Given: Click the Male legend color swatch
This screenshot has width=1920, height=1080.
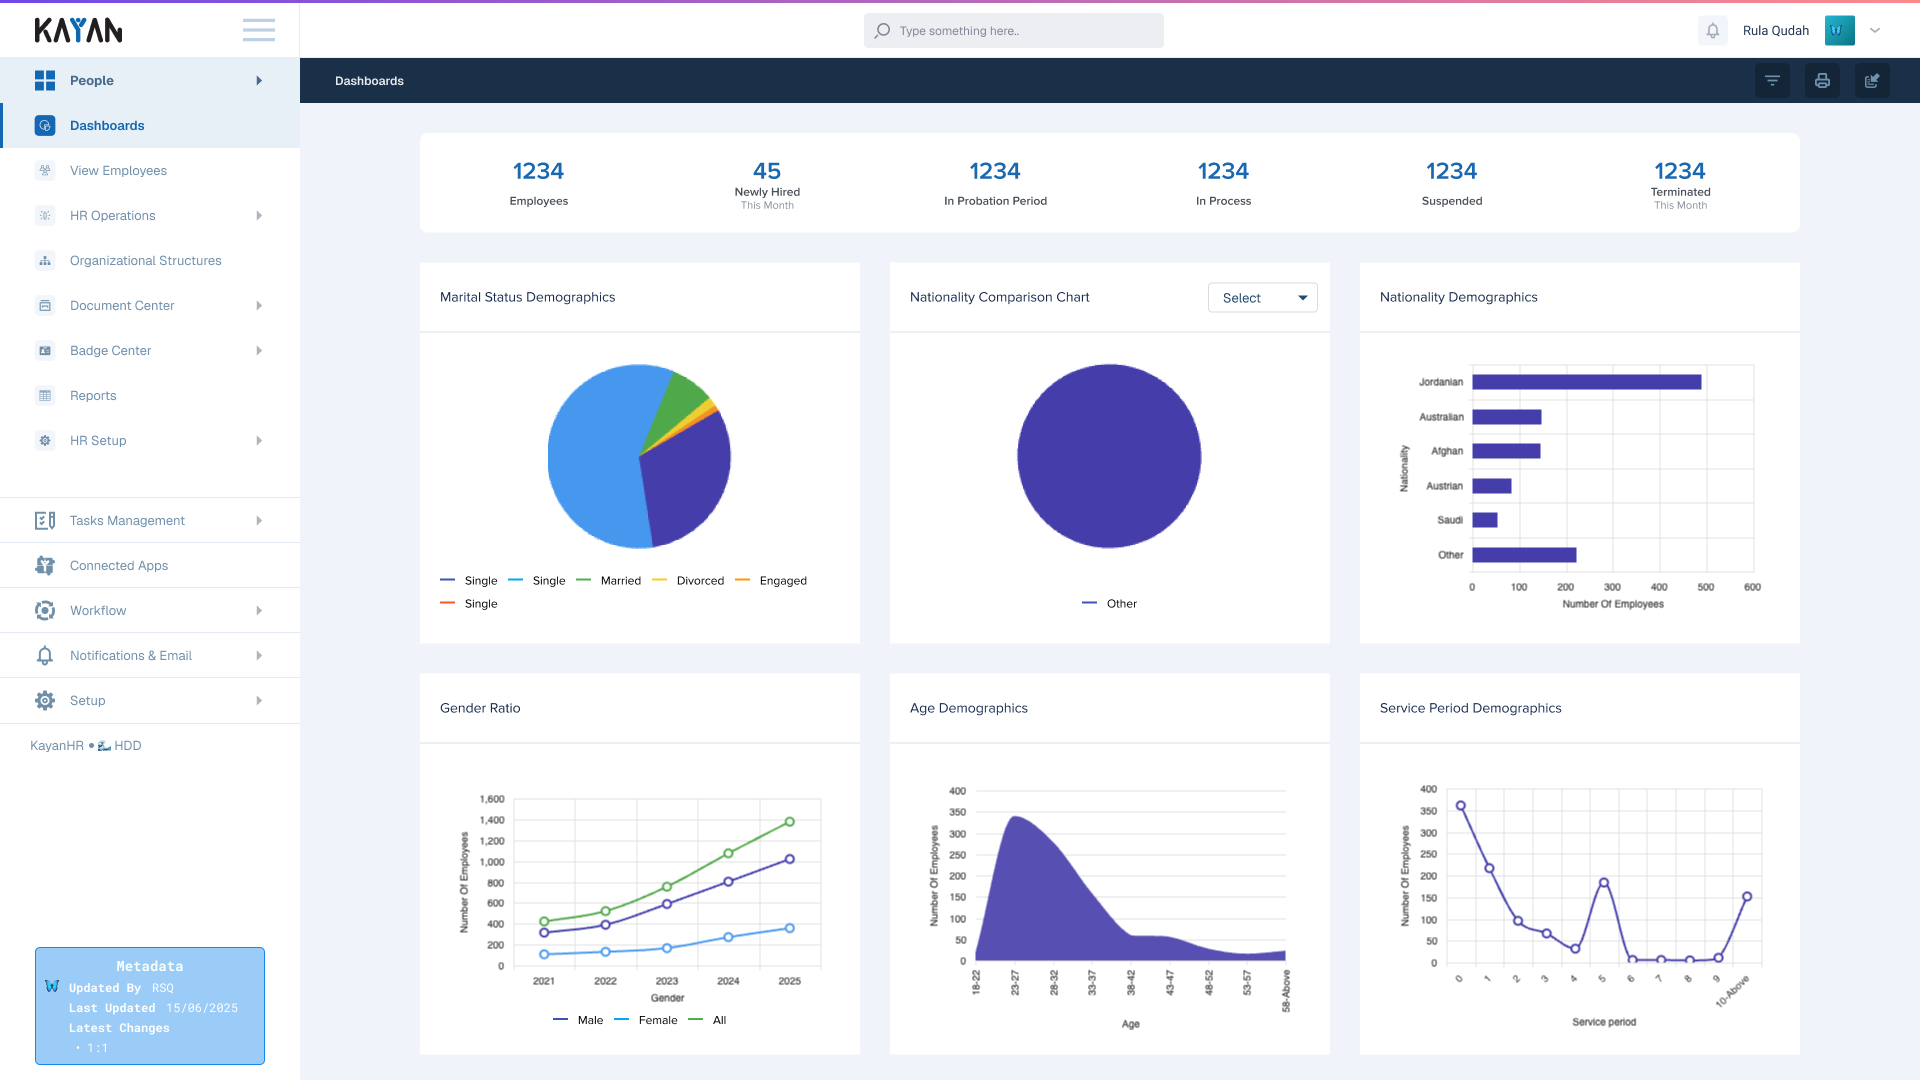Looking at the screenshot, I should point(560,1020).
